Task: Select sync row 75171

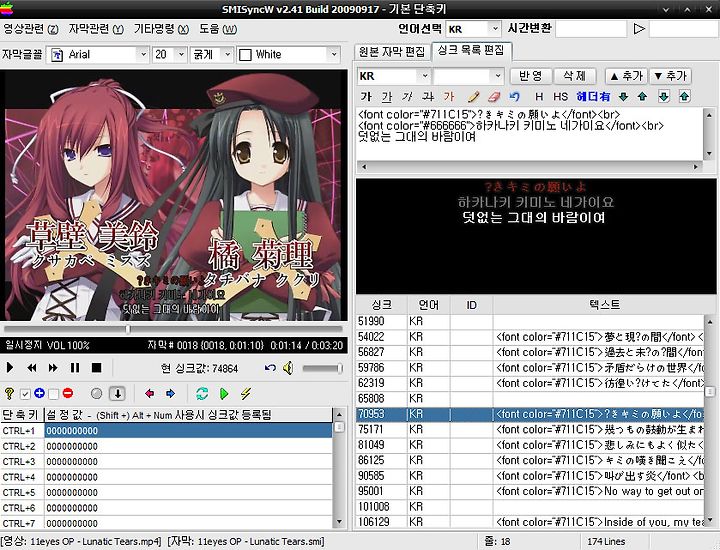Action: (x=530, y=430)
